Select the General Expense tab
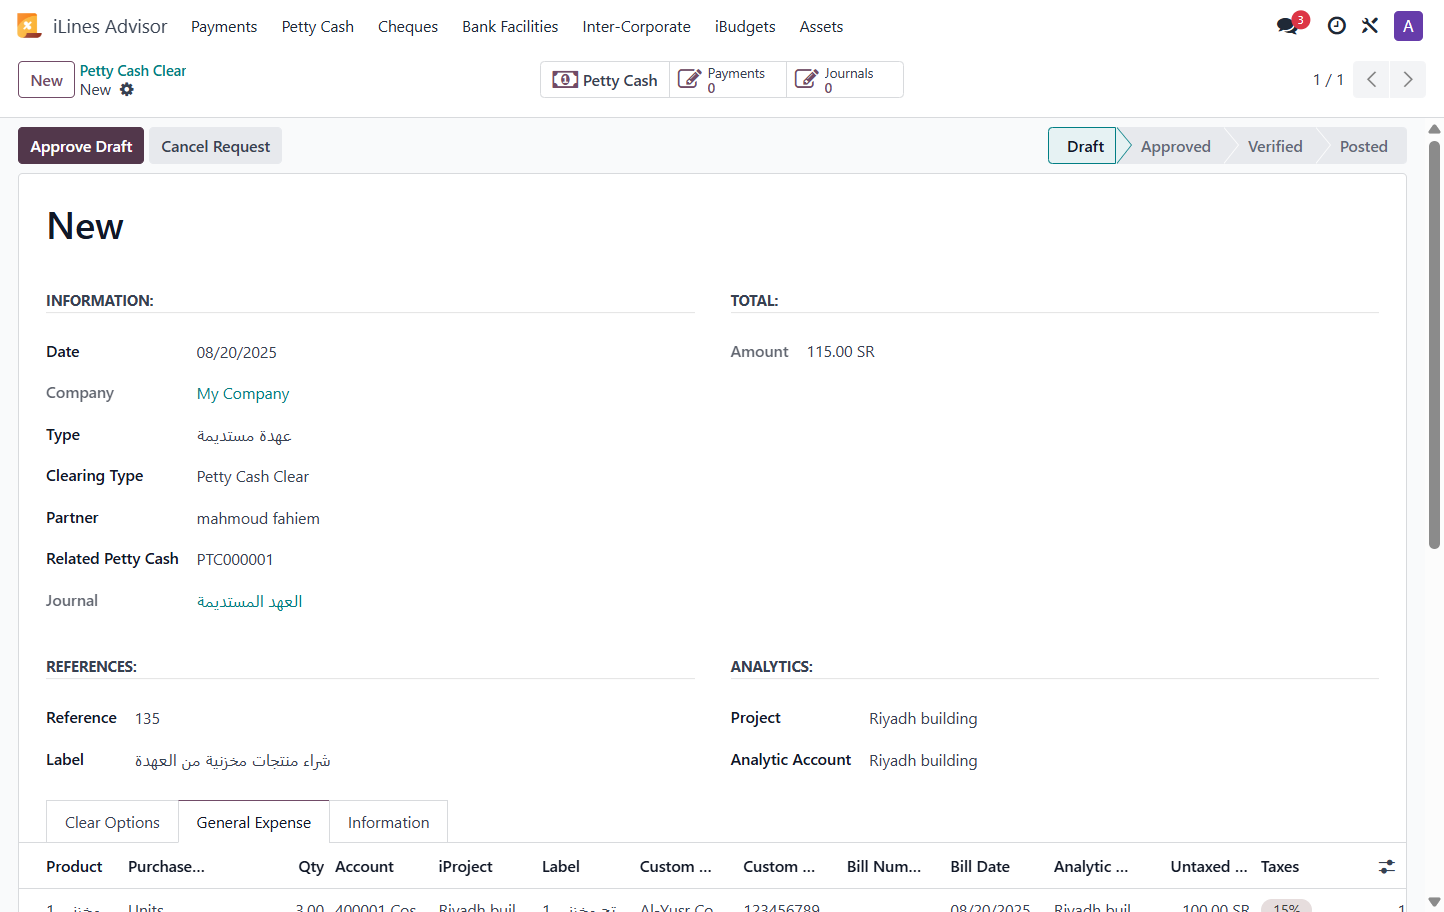The image size is (1444, 912). [254, 822]
